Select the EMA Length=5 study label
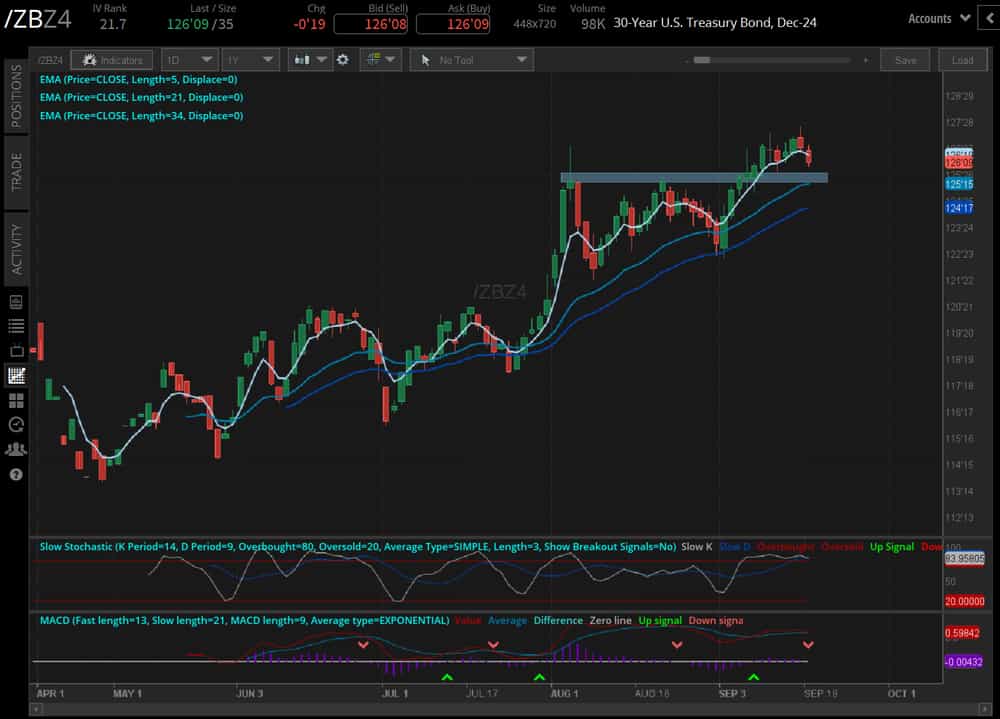 click(138, 80)
